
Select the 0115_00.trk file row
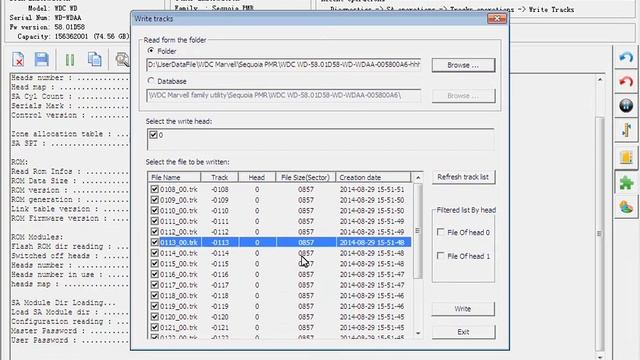(280, 263)
